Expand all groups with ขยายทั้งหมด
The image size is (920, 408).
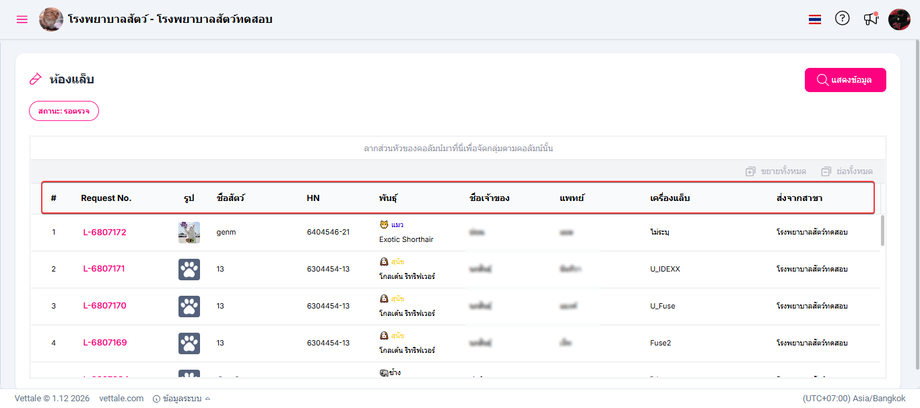tap(776, 171)
